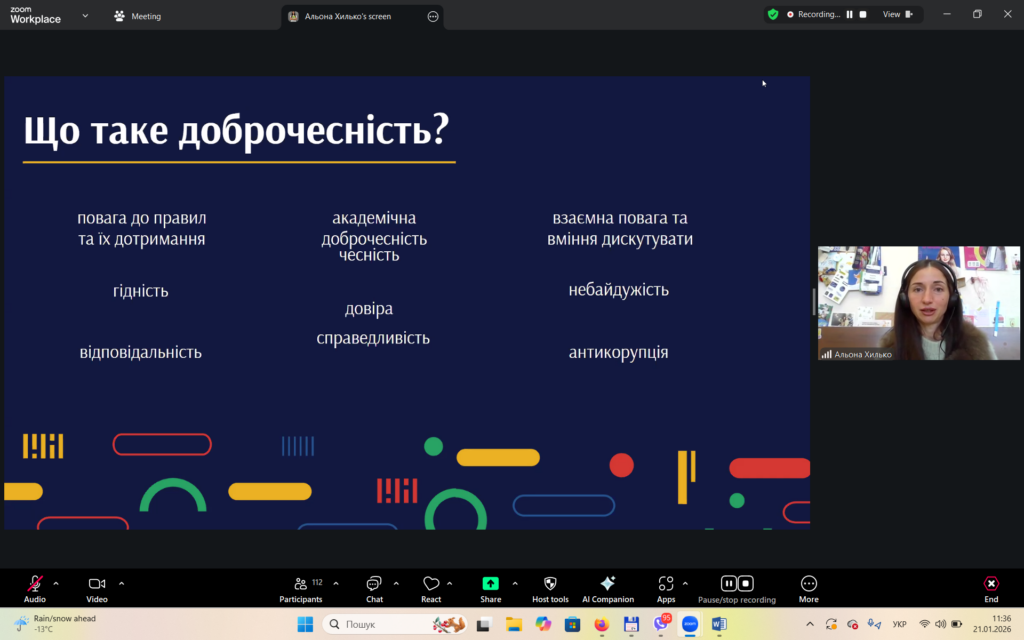
Task: Click the green Share screen button
Action: (490, 584)
